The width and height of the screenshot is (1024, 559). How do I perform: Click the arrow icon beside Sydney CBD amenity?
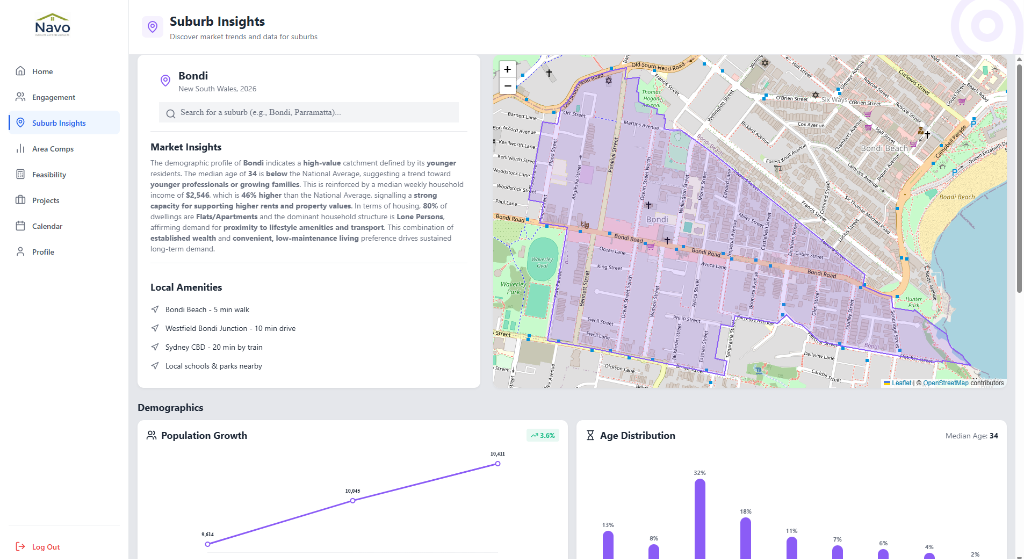155,347
